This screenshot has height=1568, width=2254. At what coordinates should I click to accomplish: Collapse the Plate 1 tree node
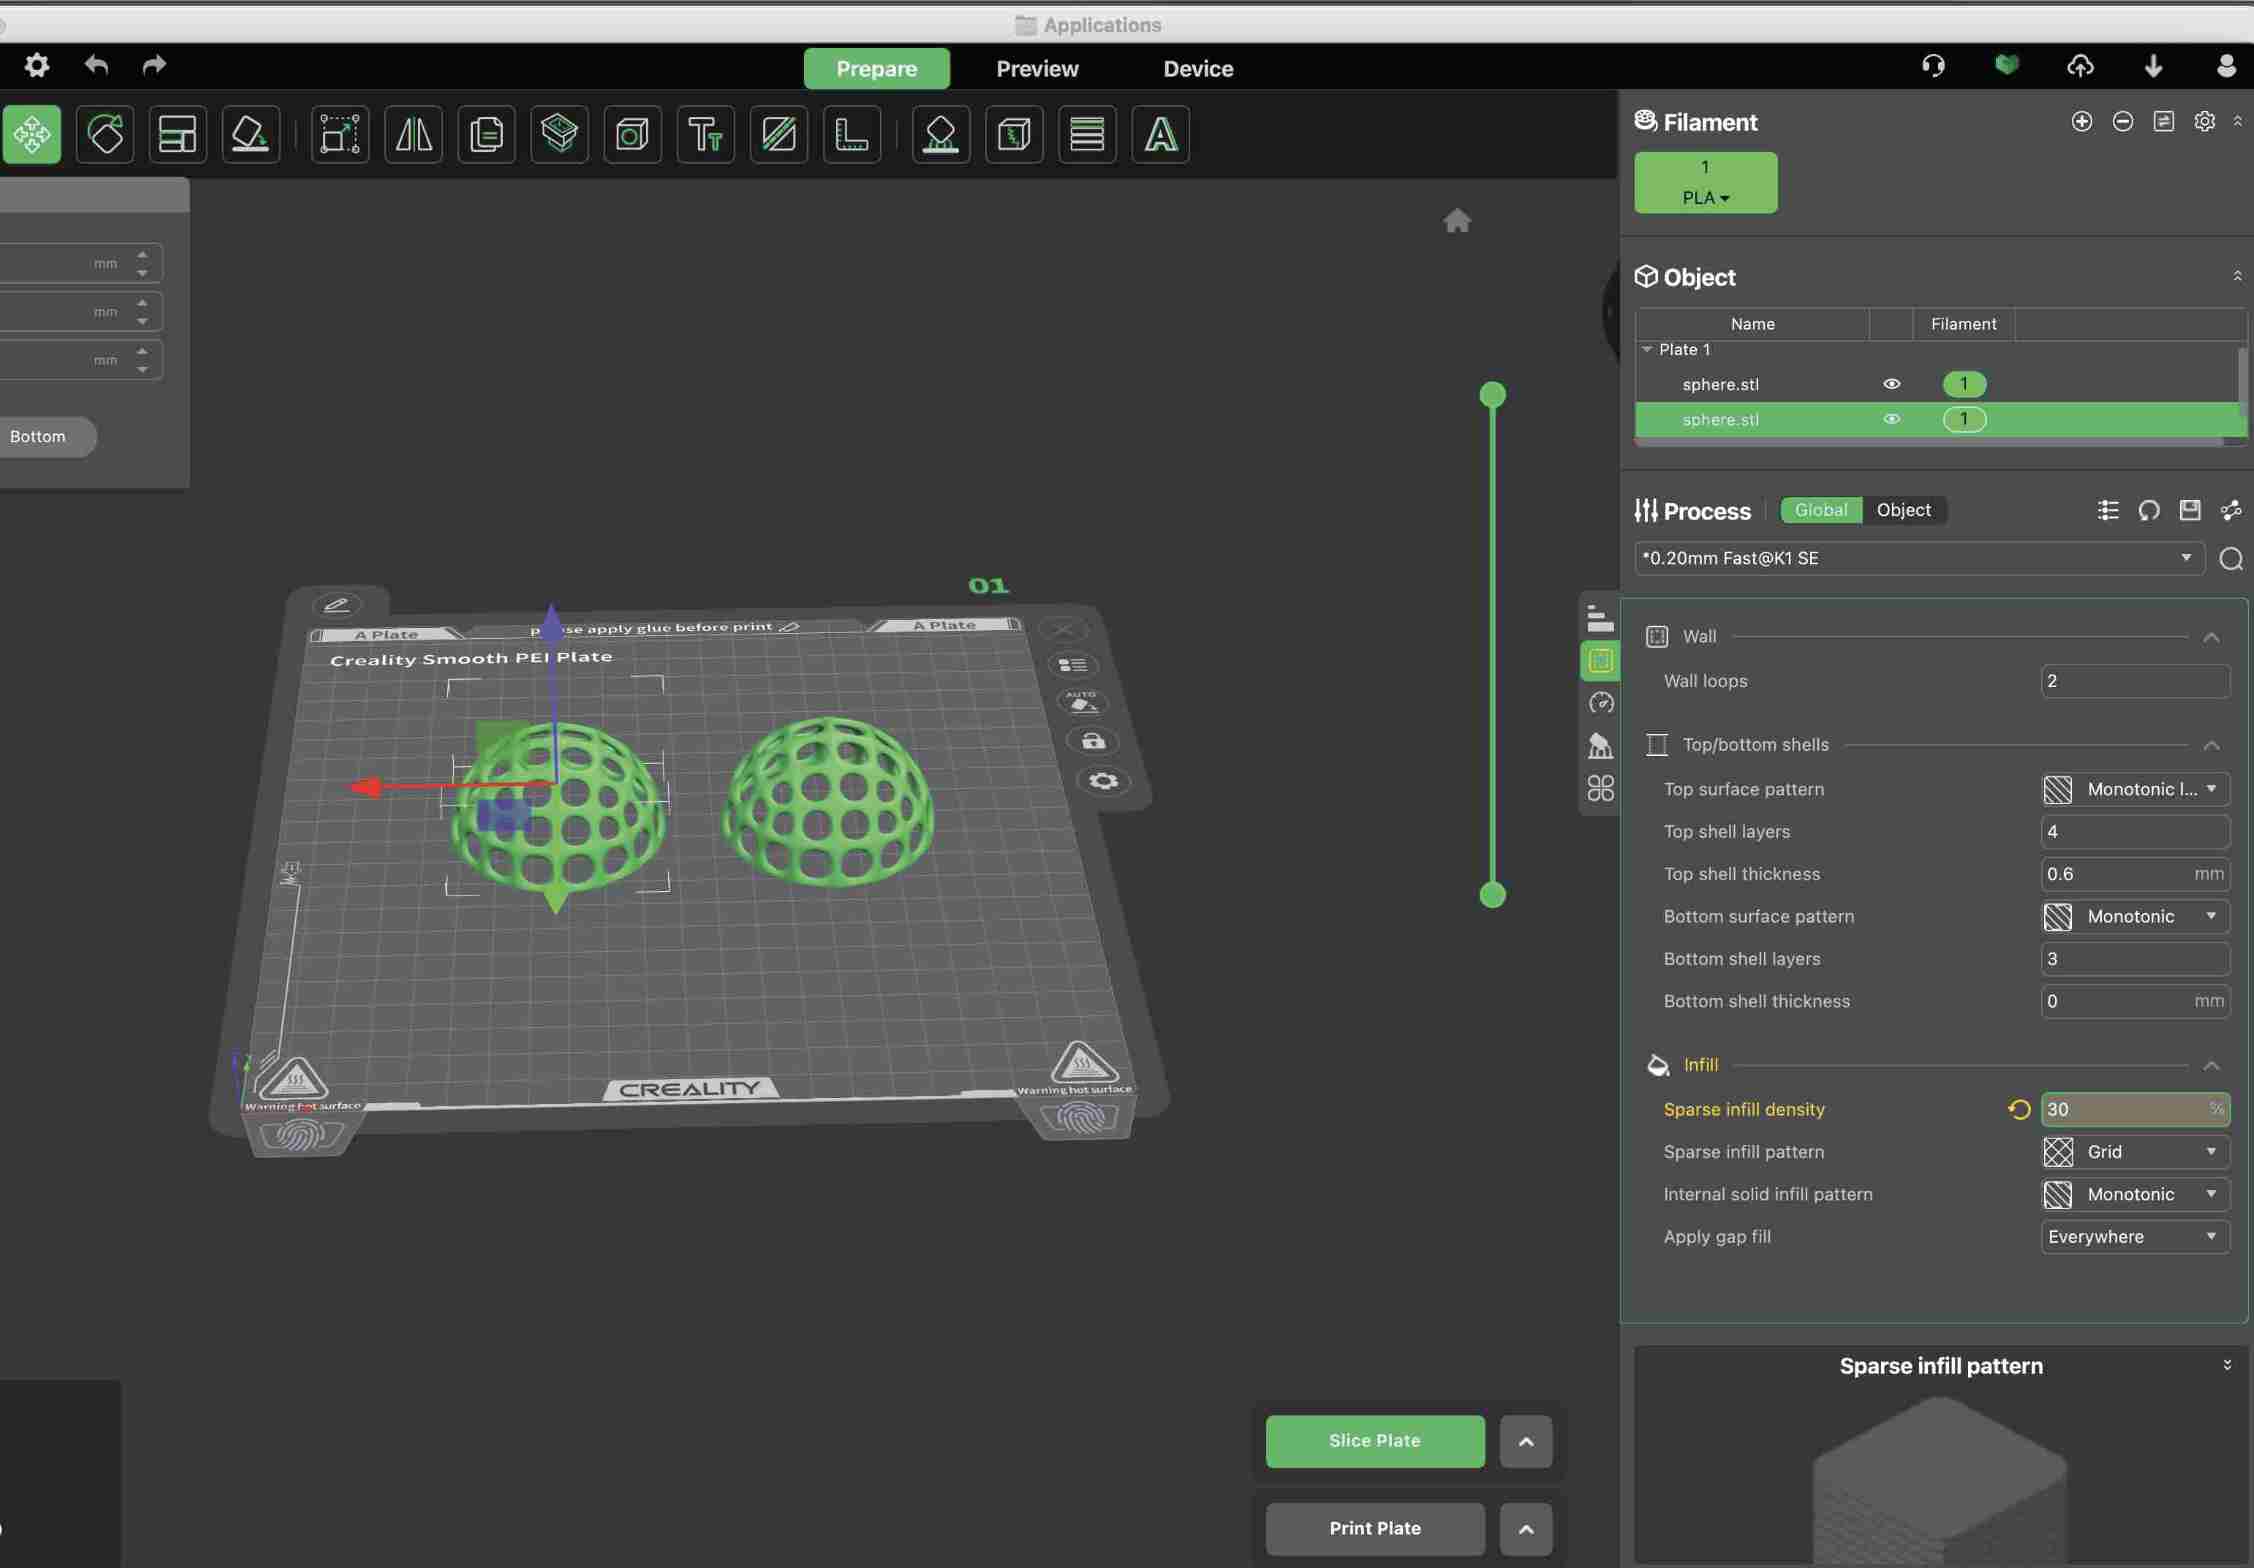pyautogui.click(x=1647, y=350)
